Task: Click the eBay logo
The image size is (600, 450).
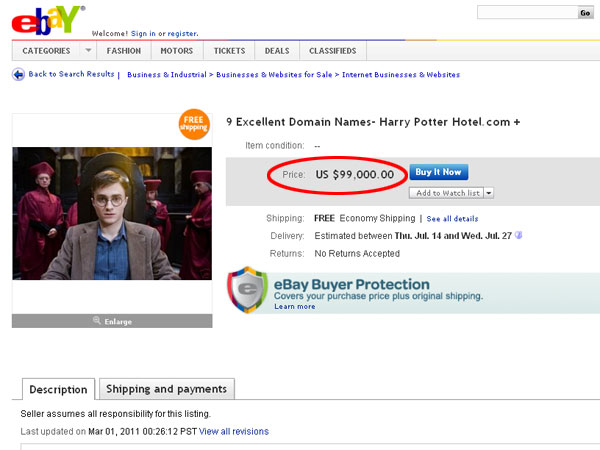Action: [45, 22]
